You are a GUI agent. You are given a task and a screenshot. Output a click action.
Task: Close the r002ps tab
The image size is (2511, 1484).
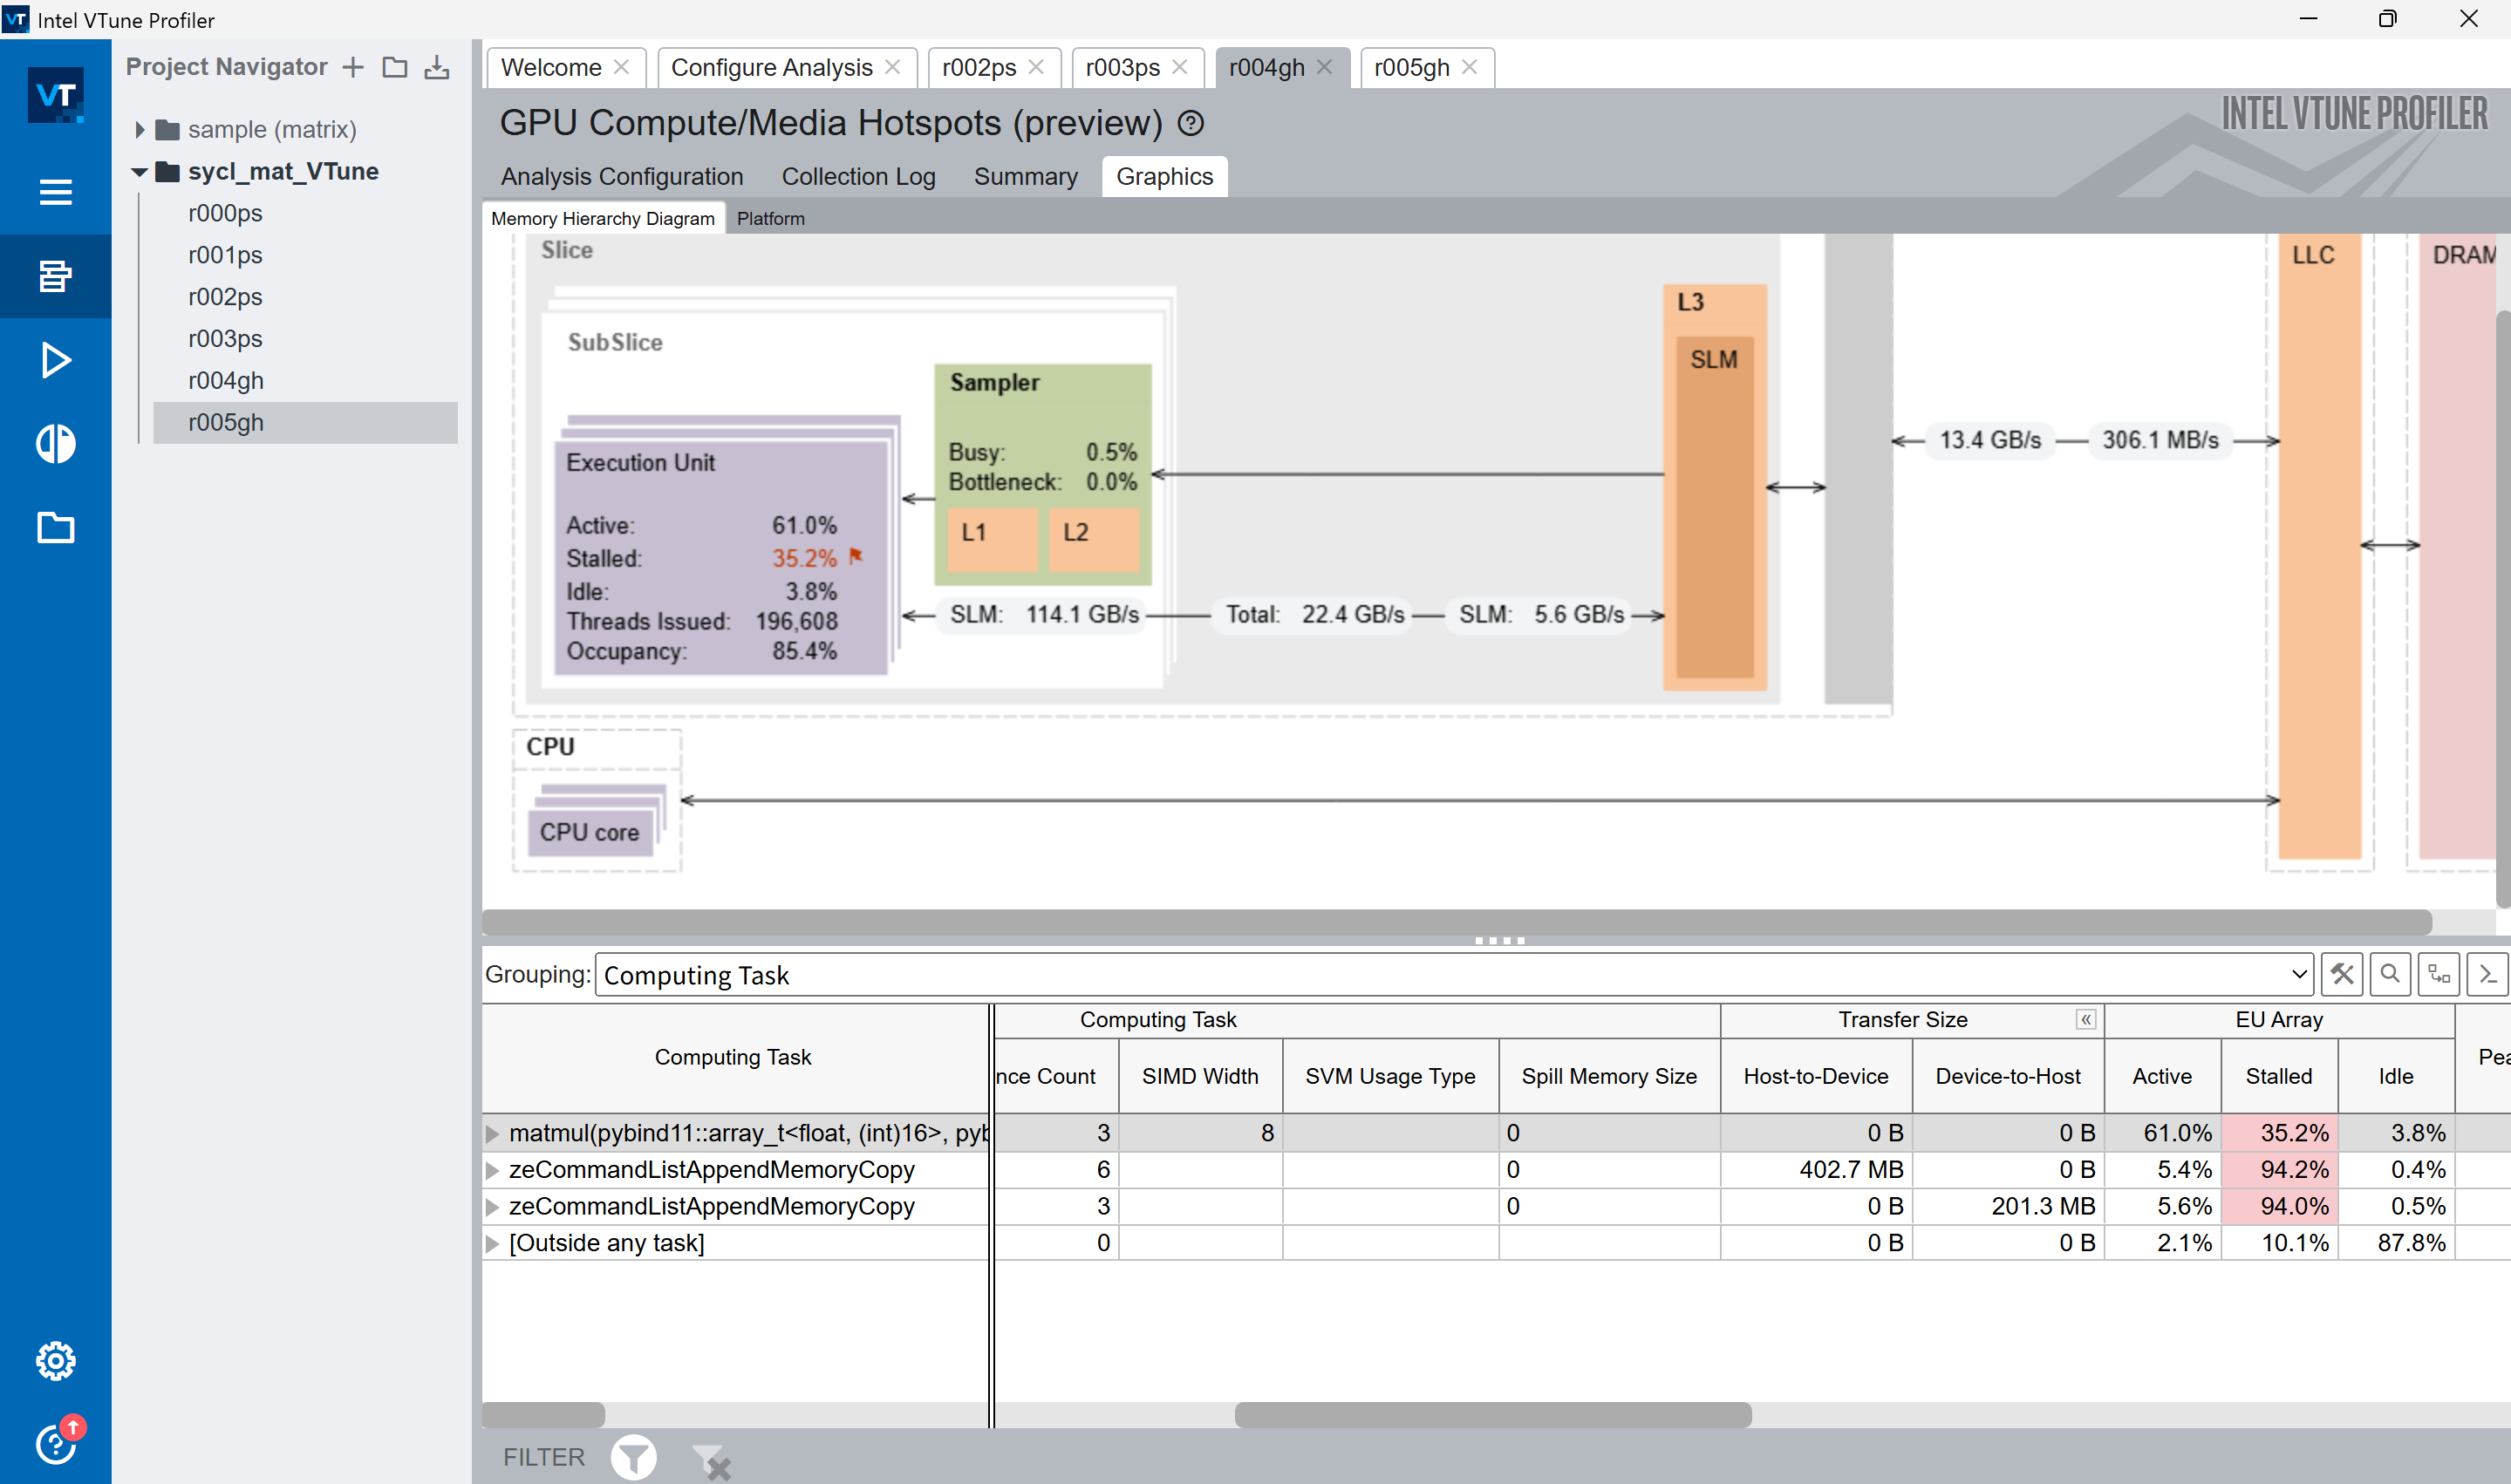[x=1036, y=67]
